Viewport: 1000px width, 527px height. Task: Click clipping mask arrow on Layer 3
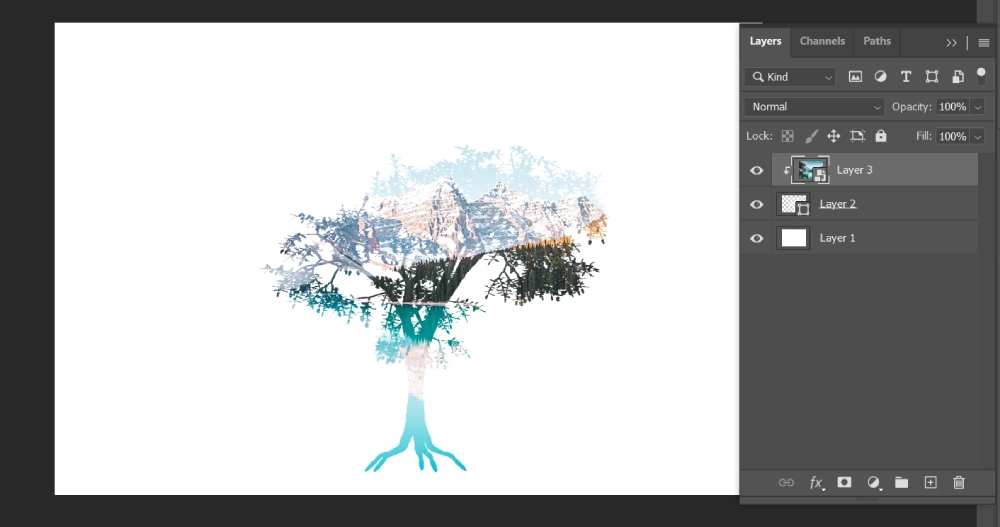pos(786,170)
